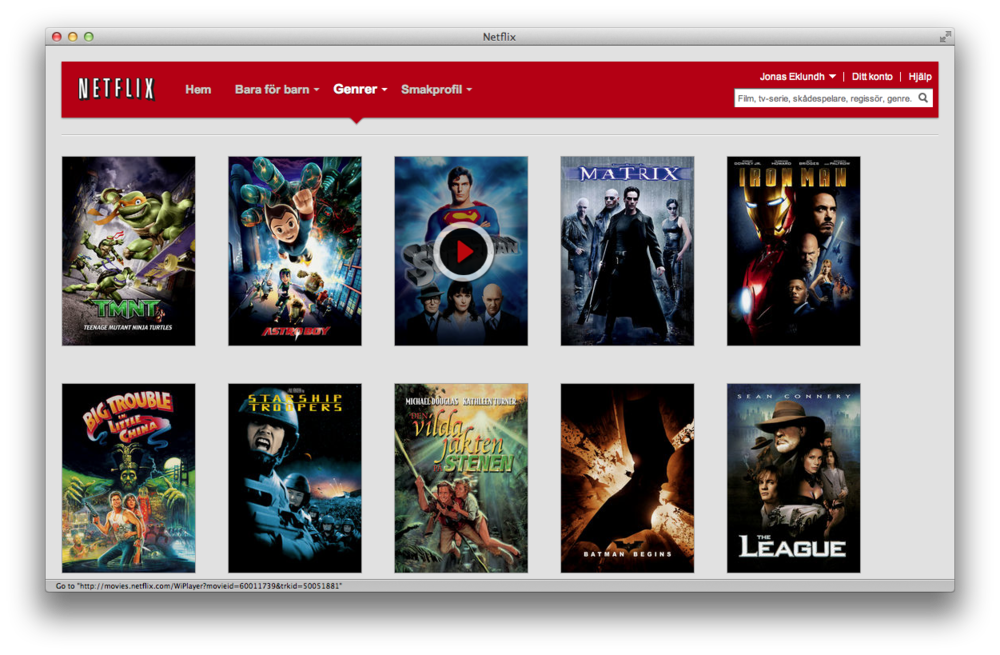The image size is (1000, 655).
Task: Select the TMNT movie poster
Action: click(x=128, y=251)
